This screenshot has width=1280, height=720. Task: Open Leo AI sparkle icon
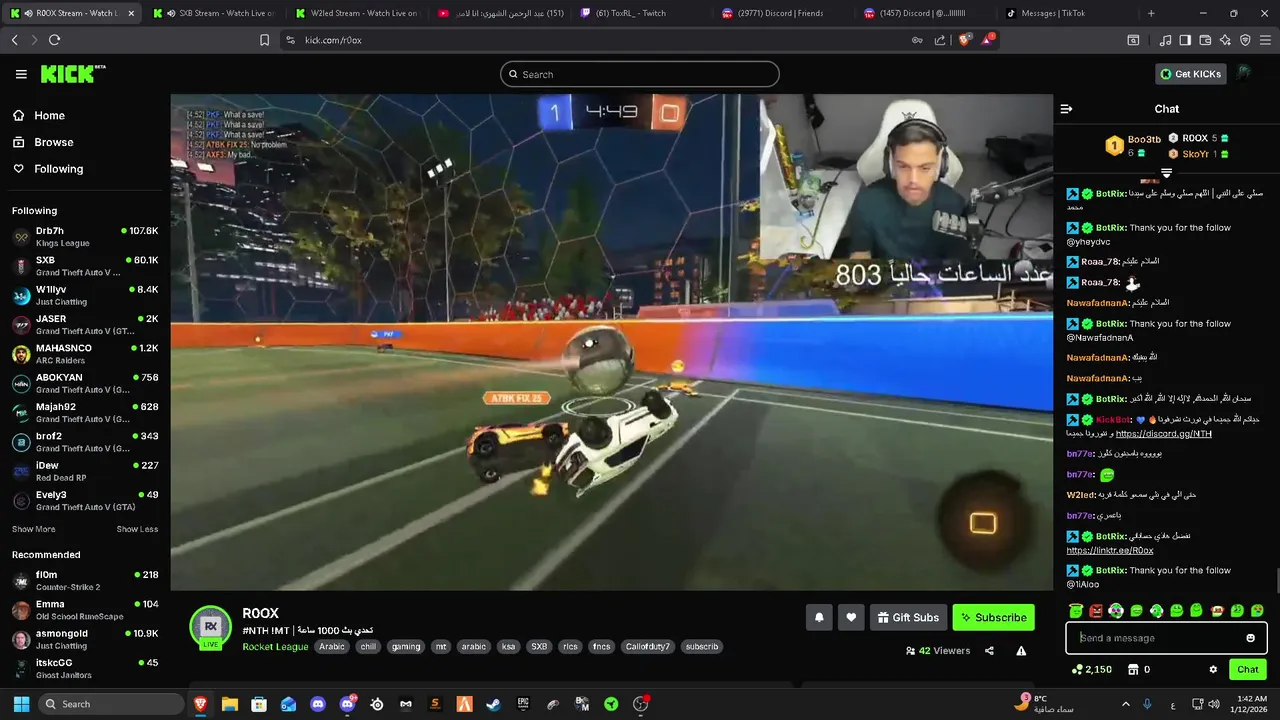pyautogui.click(x=1225, y=40)
